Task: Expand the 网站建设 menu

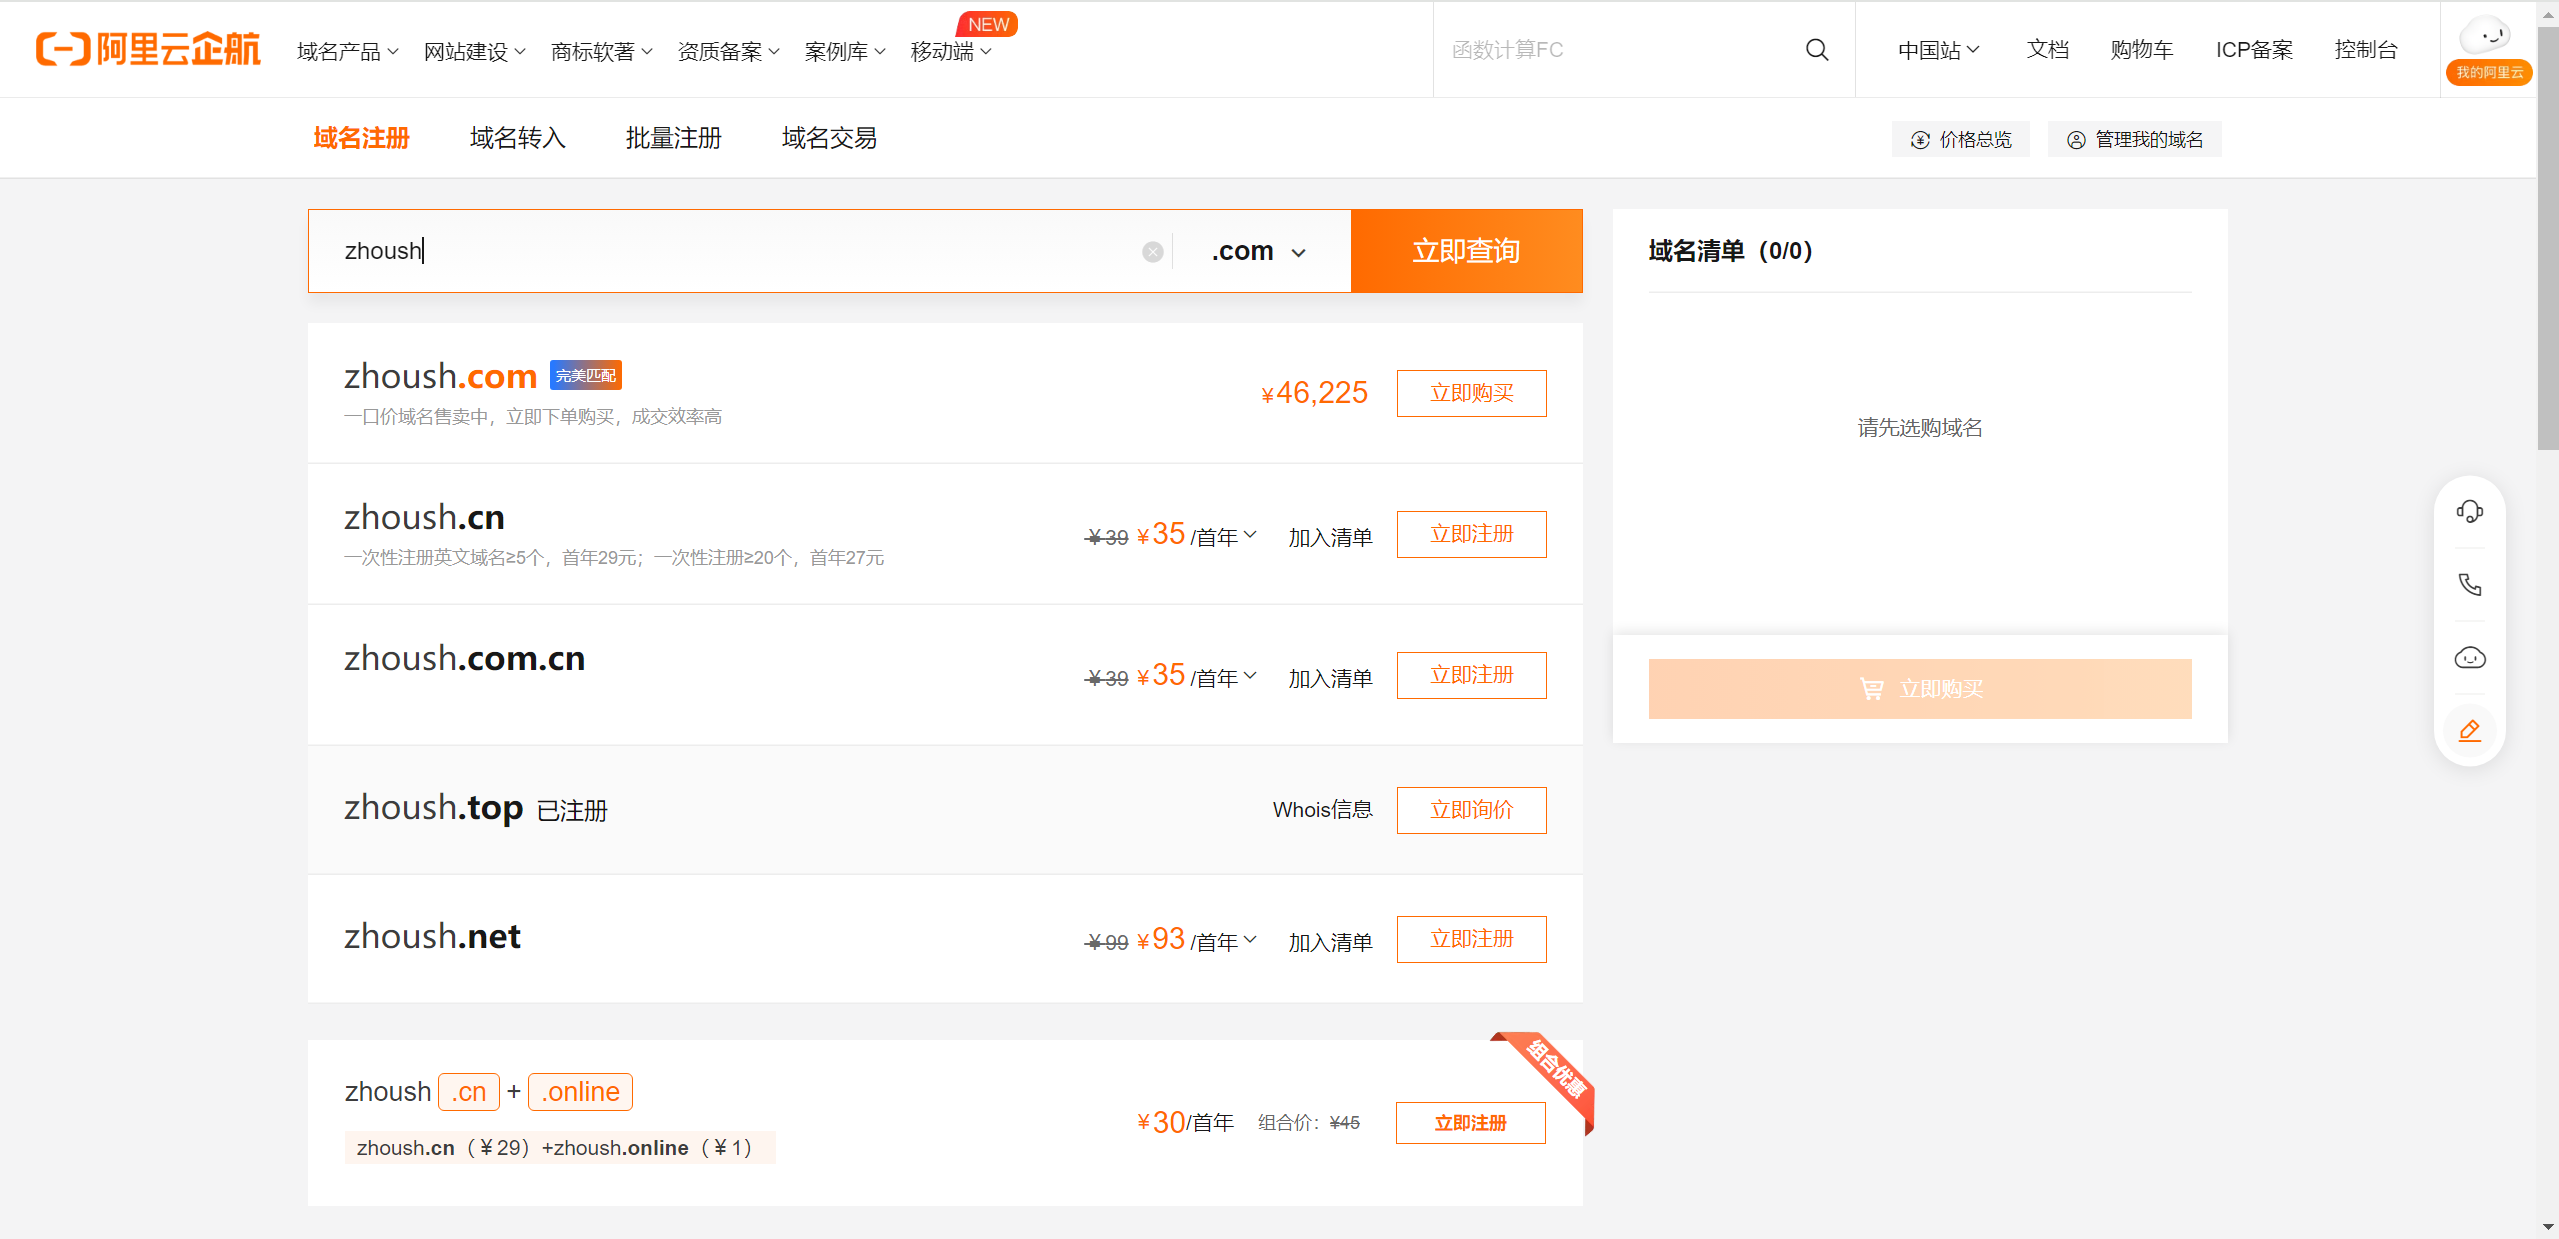Action: 474,51
